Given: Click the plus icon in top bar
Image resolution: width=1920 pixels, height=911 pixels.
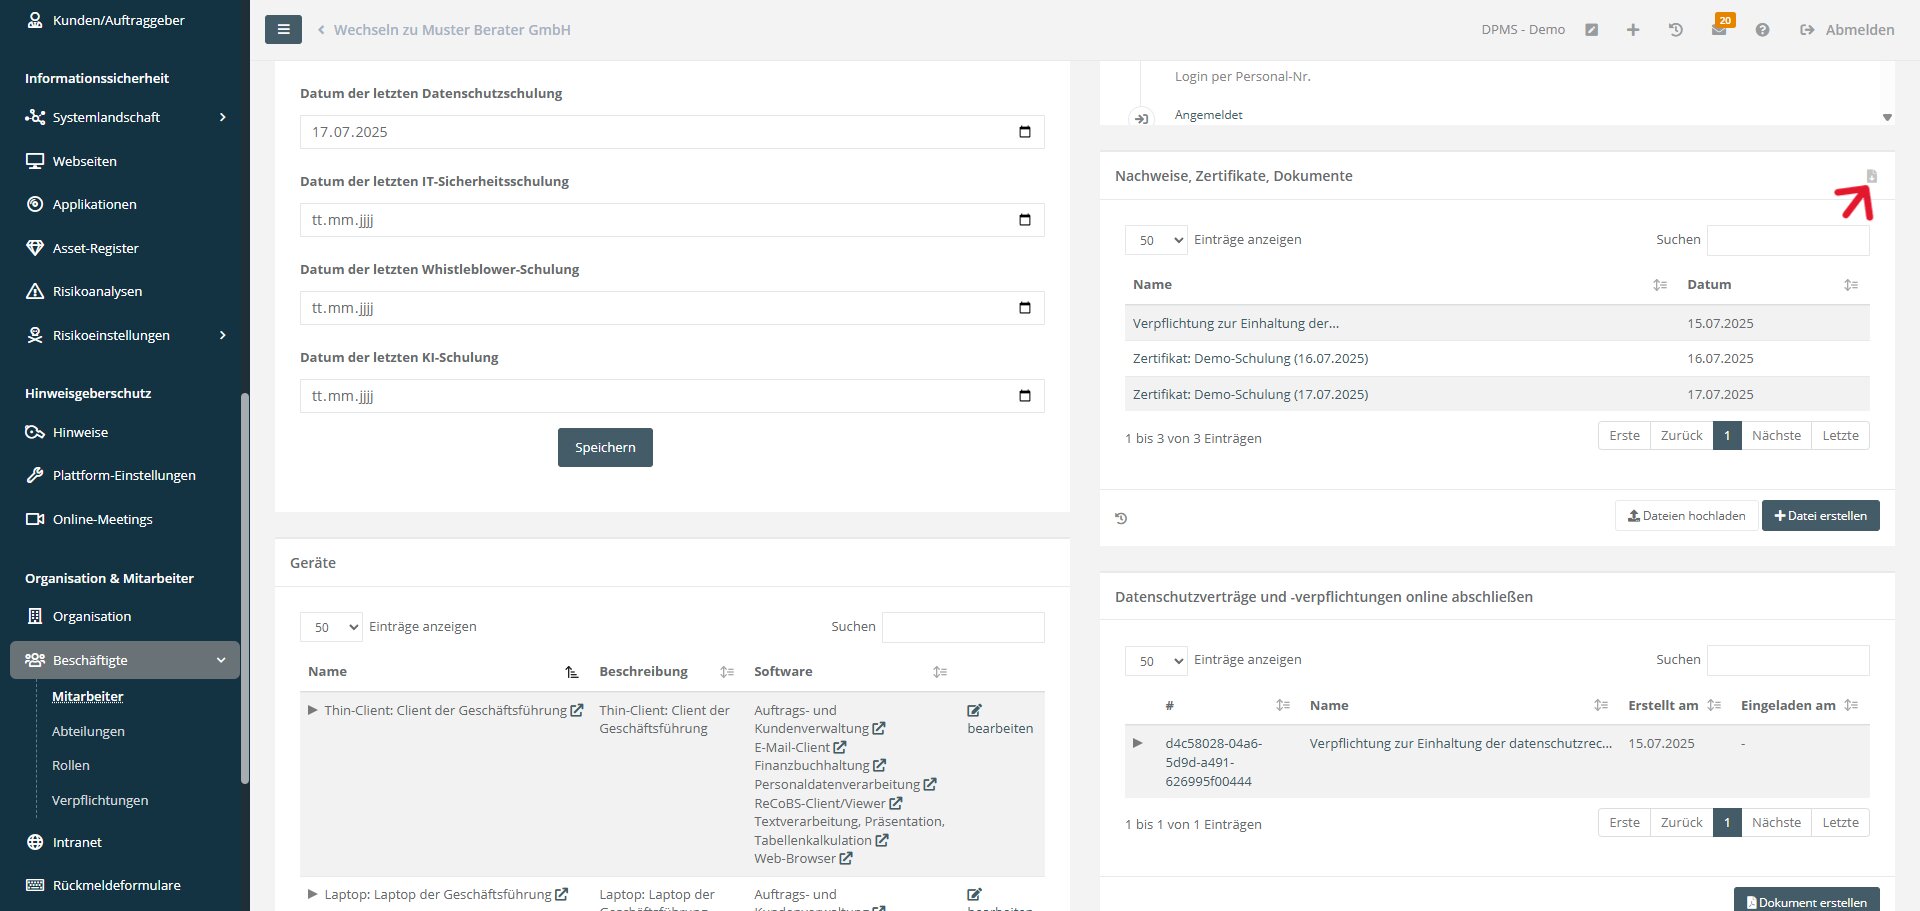Looking at the screenshot, I should click(x=1633, y=30).
